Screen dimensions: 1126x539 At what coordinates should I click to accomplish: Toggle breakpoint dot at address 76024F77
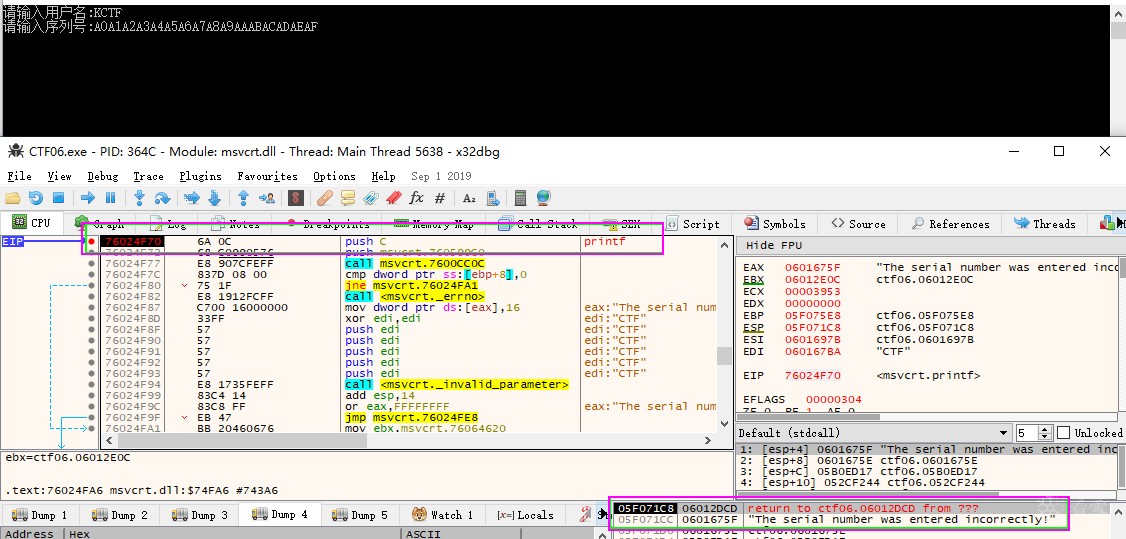click(x=91, y=263)
